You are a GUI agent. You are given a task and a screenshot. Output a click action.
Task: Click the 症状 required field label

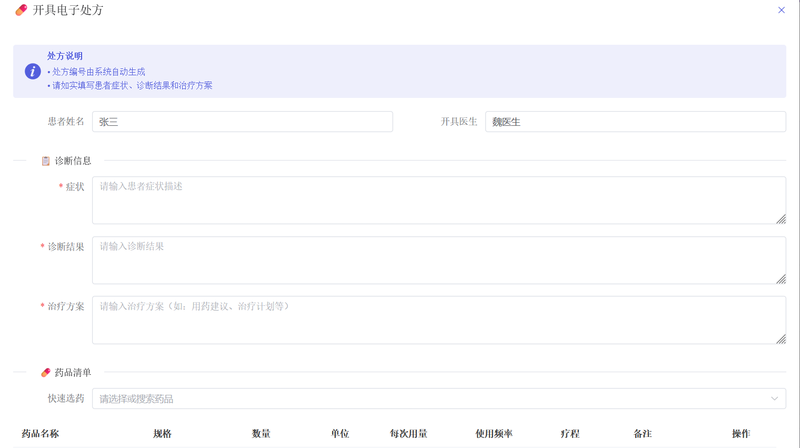[x=75, y=187]
